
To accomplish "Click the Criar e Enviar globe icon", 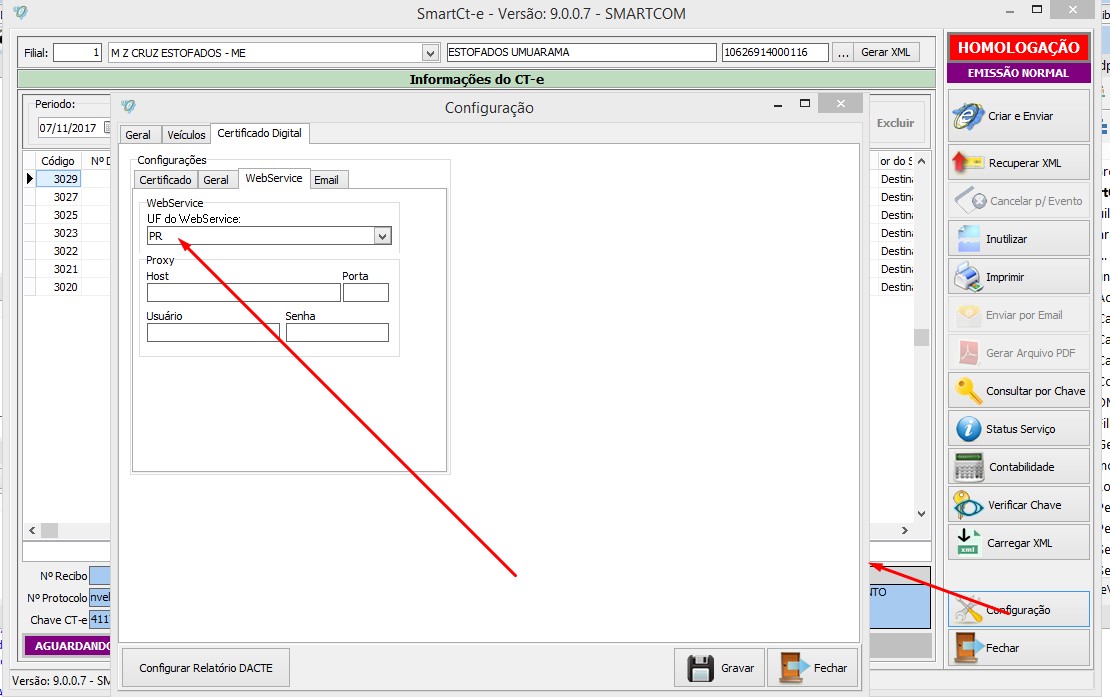I will 968,116.
